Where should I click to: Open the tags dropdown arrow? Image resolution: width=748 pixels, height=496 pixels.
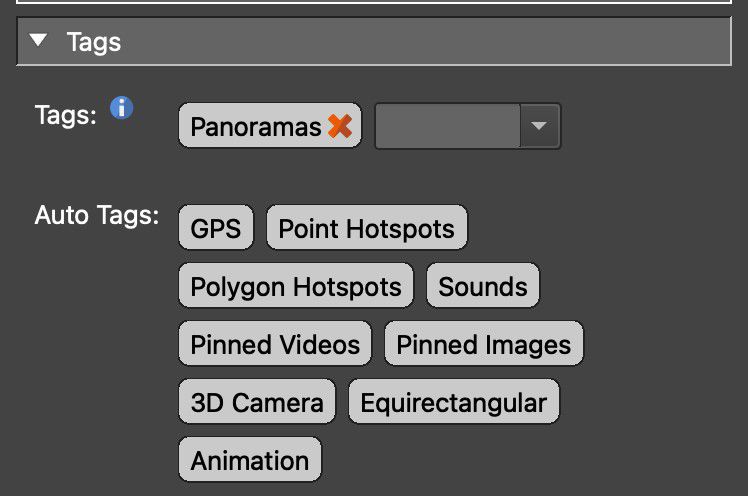(539, 126)
